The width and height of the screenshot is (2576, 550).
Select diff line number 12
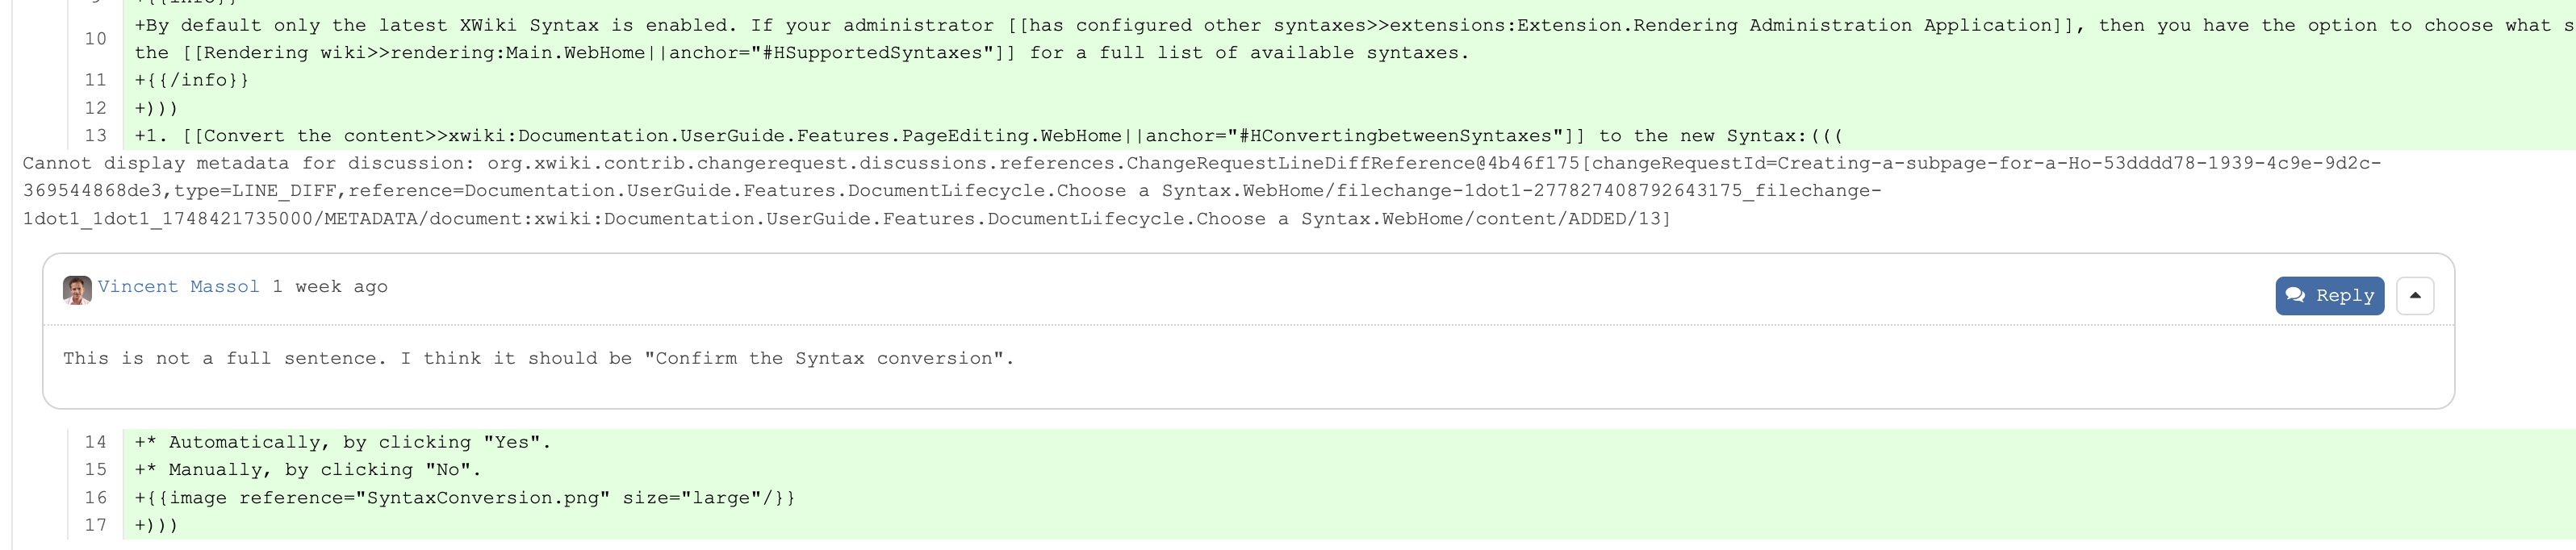click(x=95, y=108)
